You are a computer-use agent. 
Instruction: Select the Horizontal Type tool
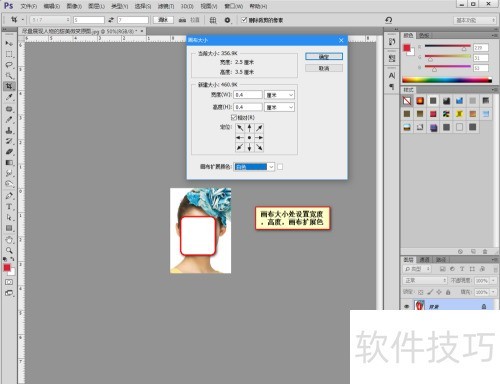pos(9,207)
